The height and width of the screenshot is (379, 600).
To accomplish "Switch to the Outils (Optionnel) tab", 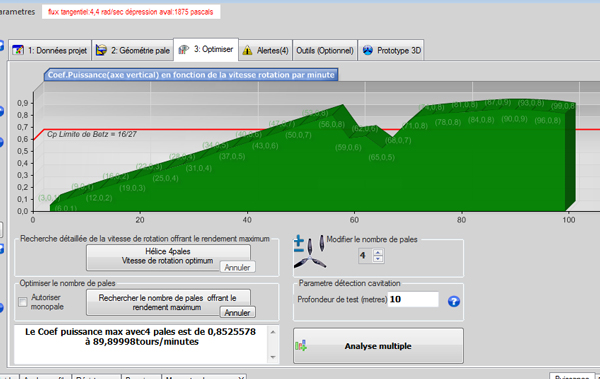I will point(325,50).
